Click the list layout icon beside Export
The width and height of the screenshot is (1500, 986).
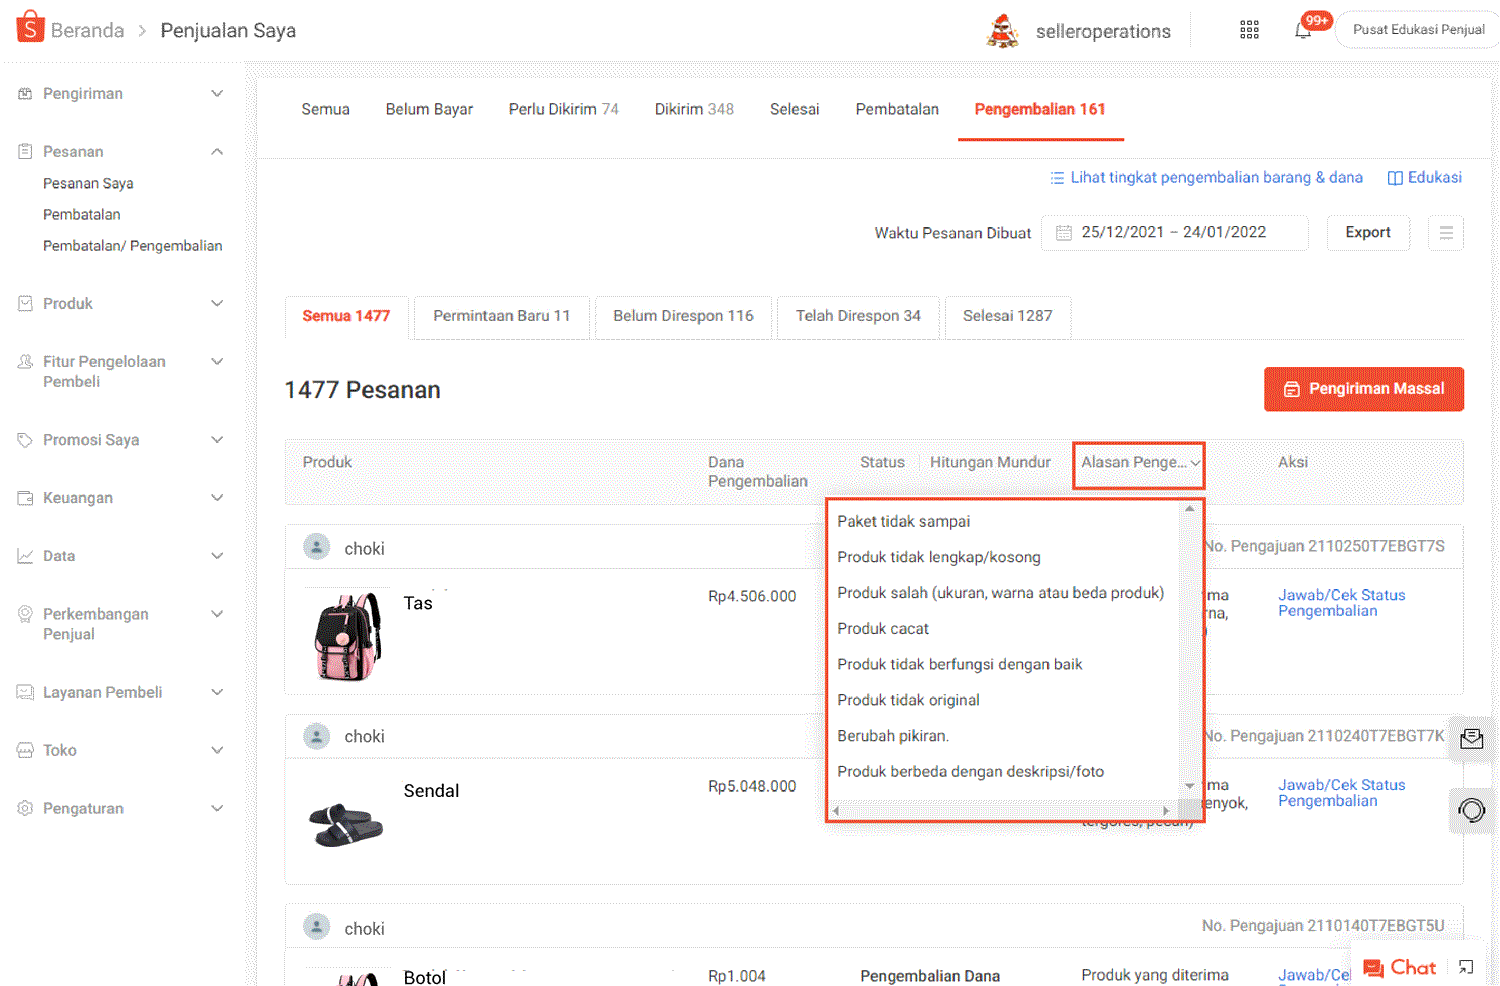(1446, 232)
